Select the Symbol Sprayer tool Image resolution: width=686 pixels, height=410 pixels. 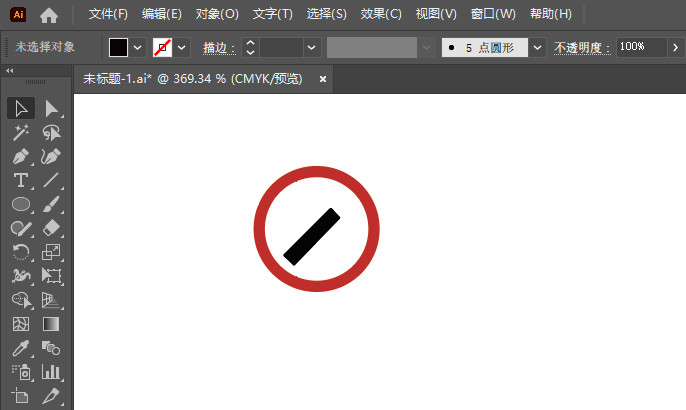point(21,372)
